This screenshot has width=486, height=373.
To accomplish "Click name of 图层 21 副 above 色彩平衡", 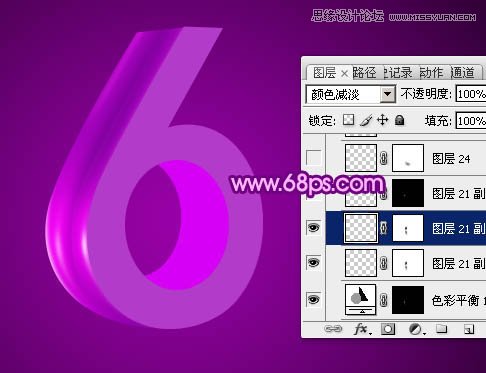I will pyautogui.click(x=459, y=263).
